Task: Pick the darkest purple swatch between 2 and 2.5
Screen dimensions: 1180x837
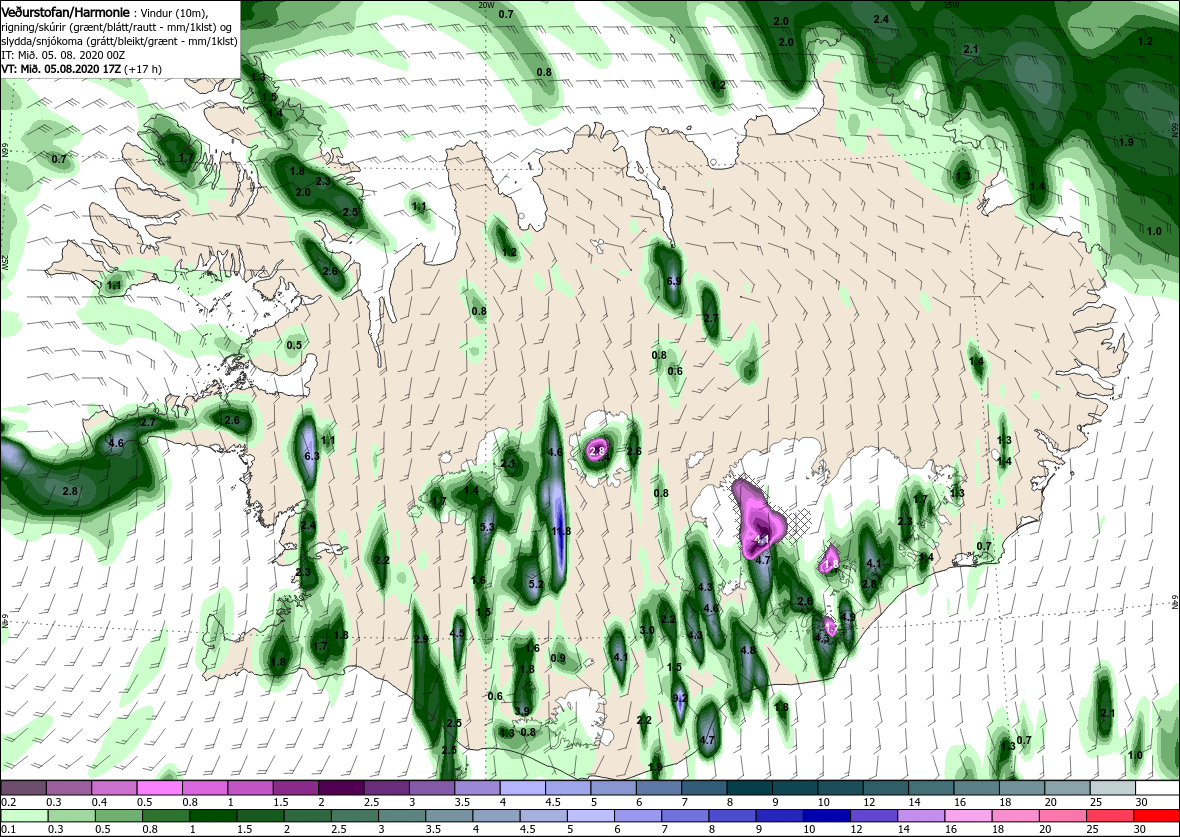Action: tap(340, 788)
